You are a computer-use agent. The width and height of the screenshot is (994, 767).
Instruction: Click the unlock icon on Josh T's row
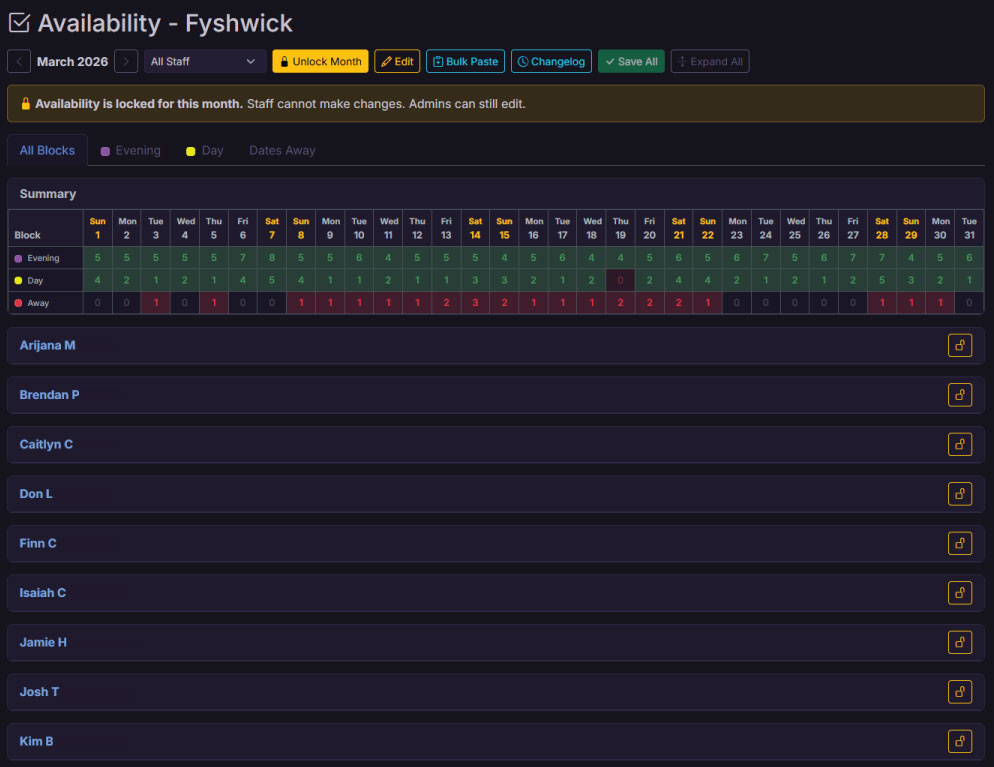click(959, 691)
